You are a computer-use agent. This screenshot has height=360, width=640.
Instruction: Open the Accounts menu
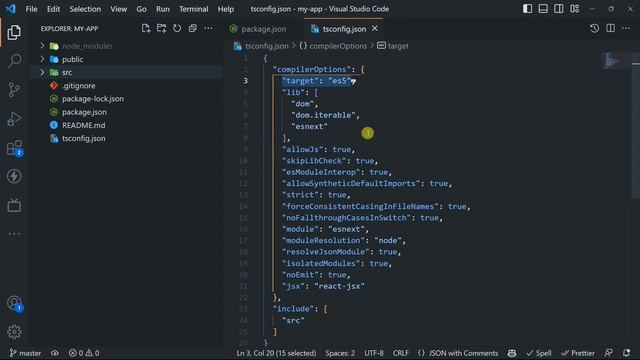point(14,303)
